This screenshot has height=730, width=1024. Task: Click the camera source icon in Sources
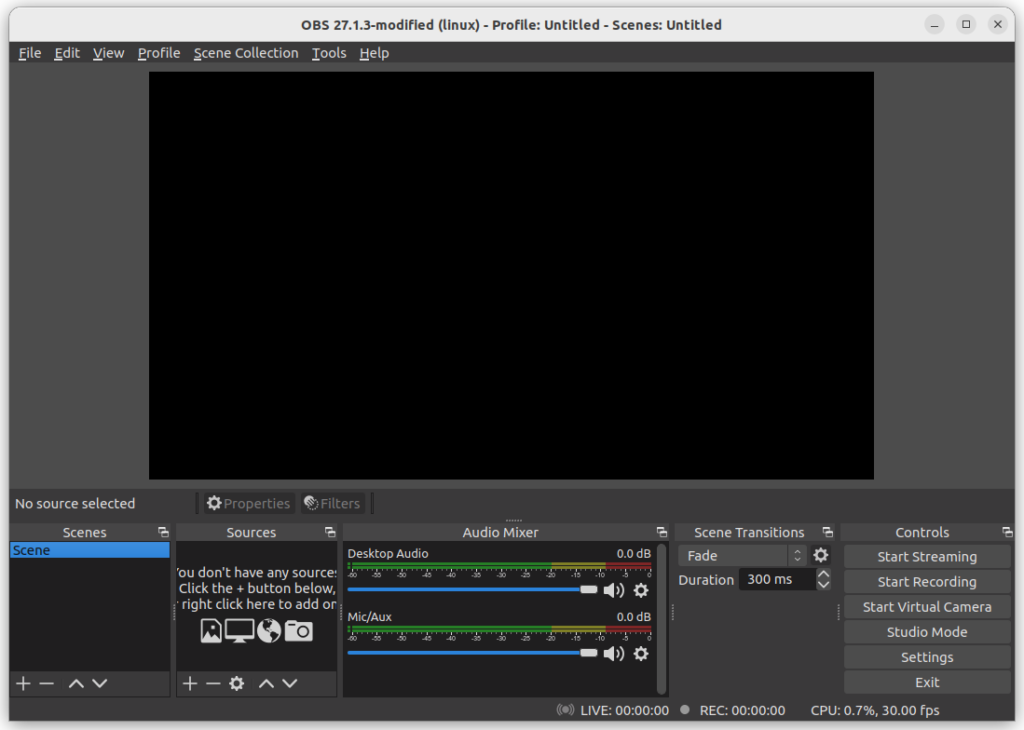click(298, 630)
